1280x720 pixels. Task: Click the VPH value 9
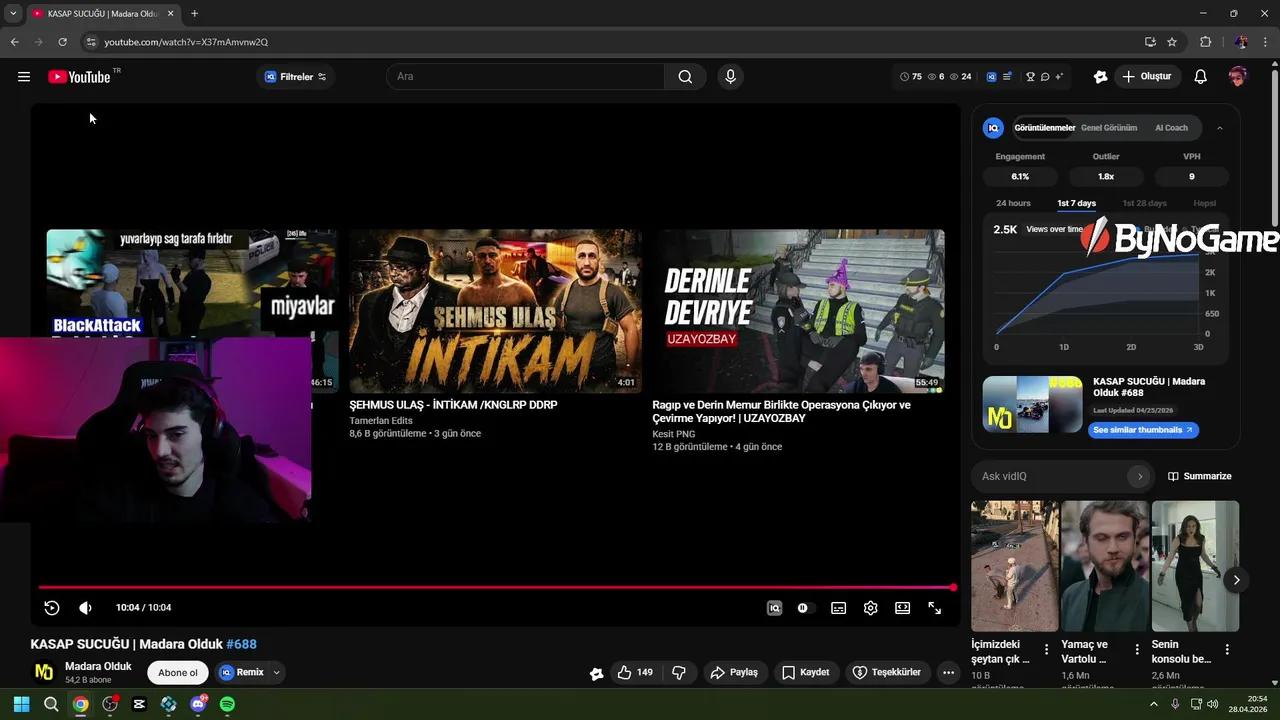tap(1191, 176)
